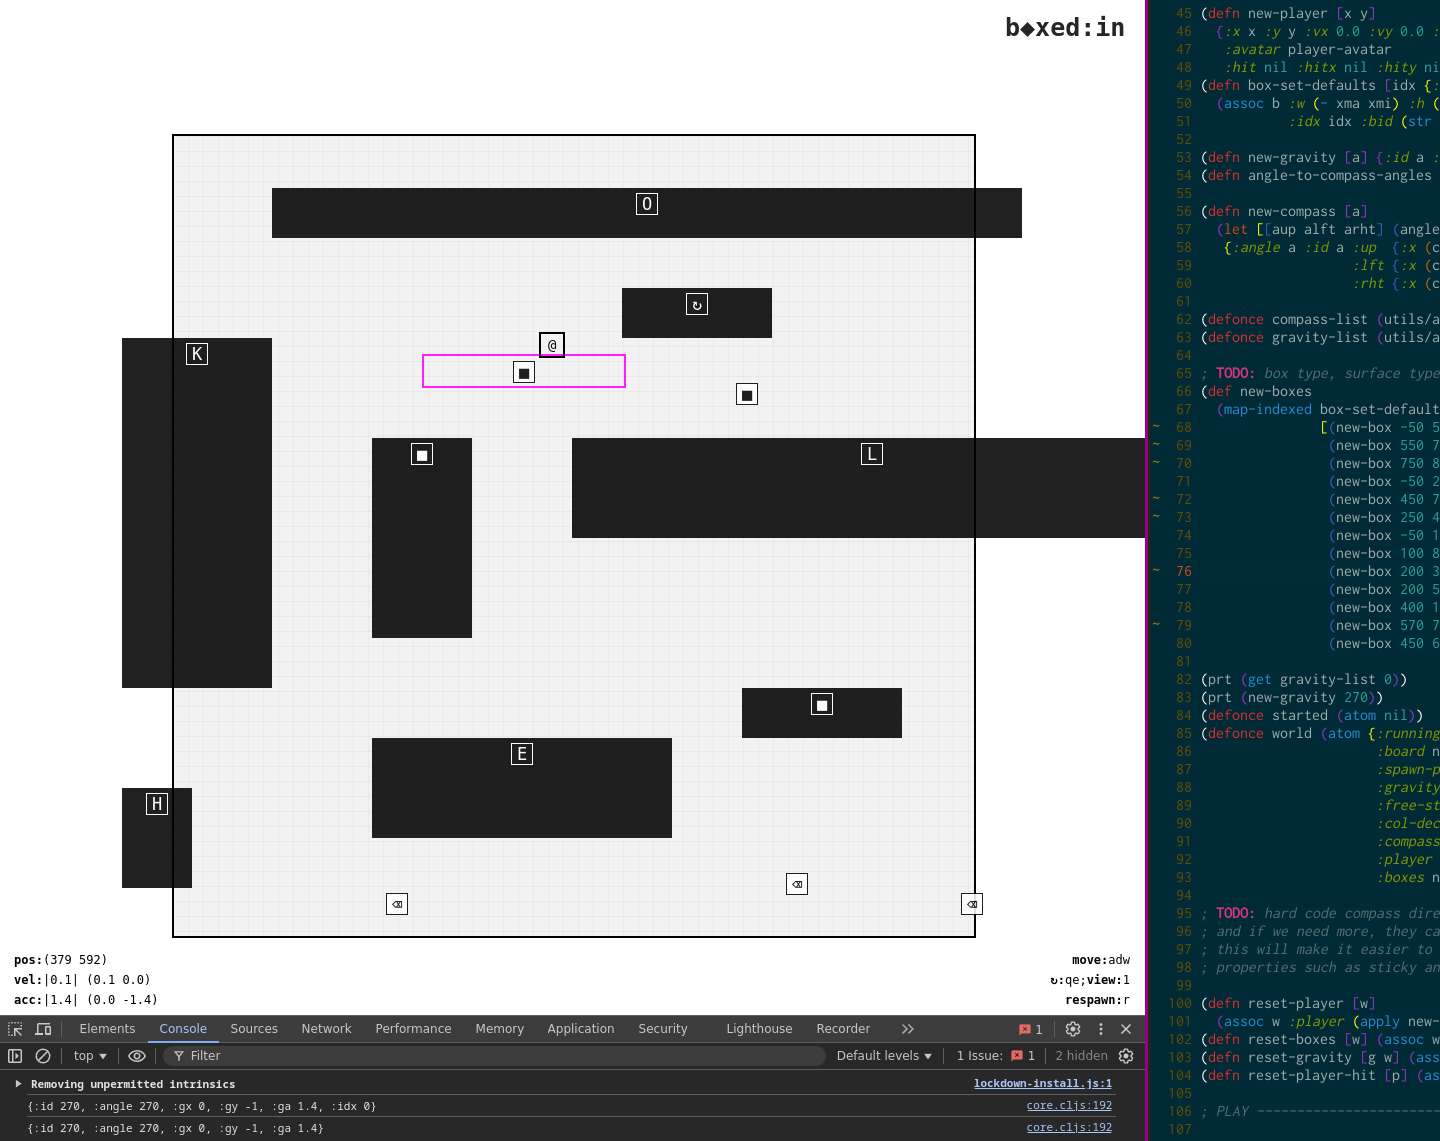Open the Sources tab

coord(254,1029)
